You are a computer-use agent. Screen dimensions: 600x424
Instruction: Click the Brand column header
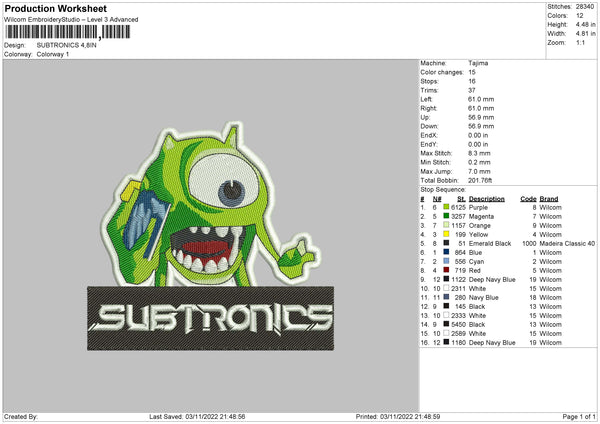coord(549,199)
